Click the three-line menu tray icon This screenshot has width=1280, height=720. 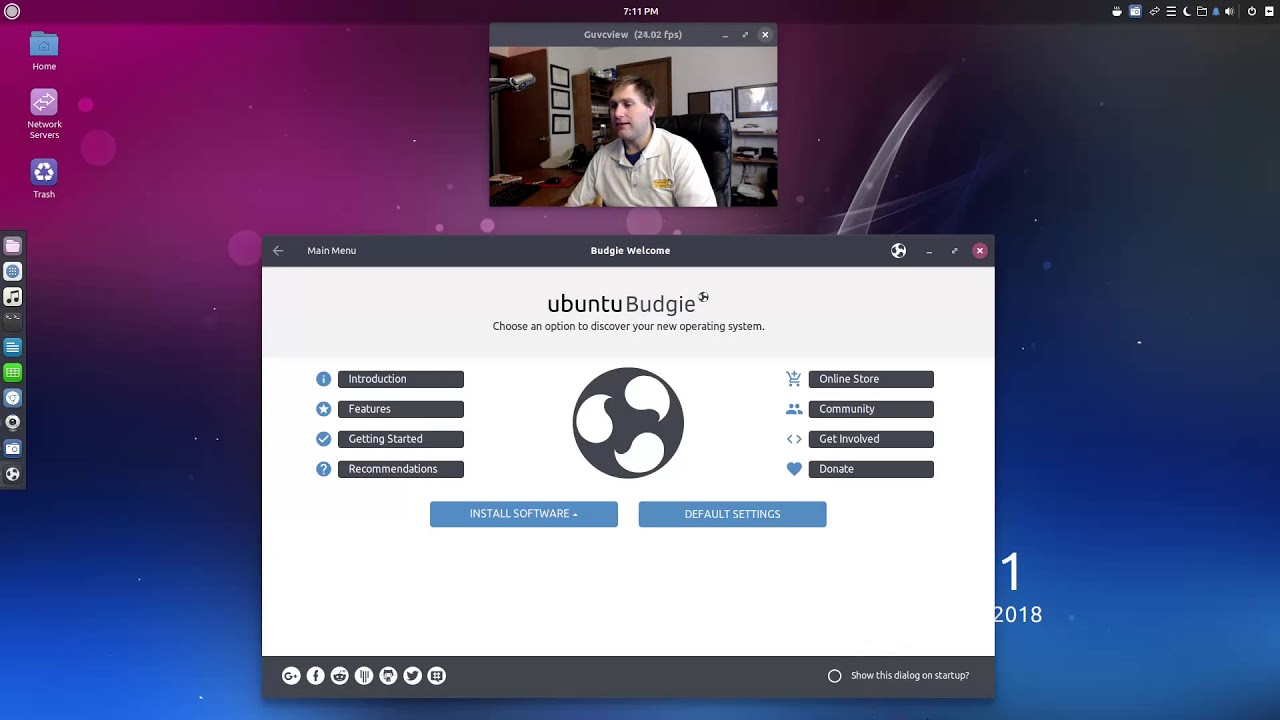click(x=1171, y=12)
